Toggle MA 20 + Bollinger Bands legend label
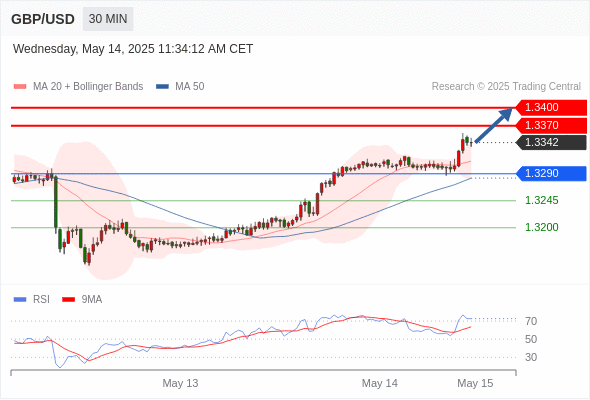 pos(88,87)
